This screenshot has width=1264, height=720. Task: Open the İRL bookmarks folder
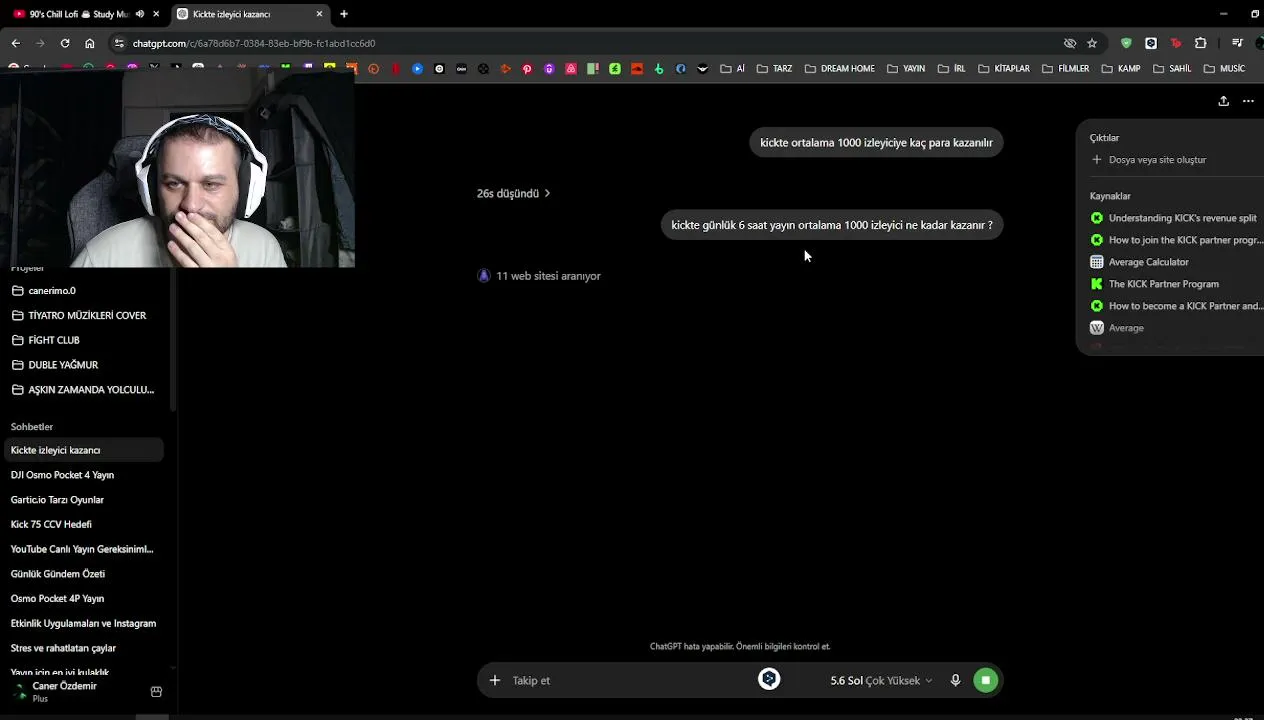pyautogui.click(x=952, y=69)
